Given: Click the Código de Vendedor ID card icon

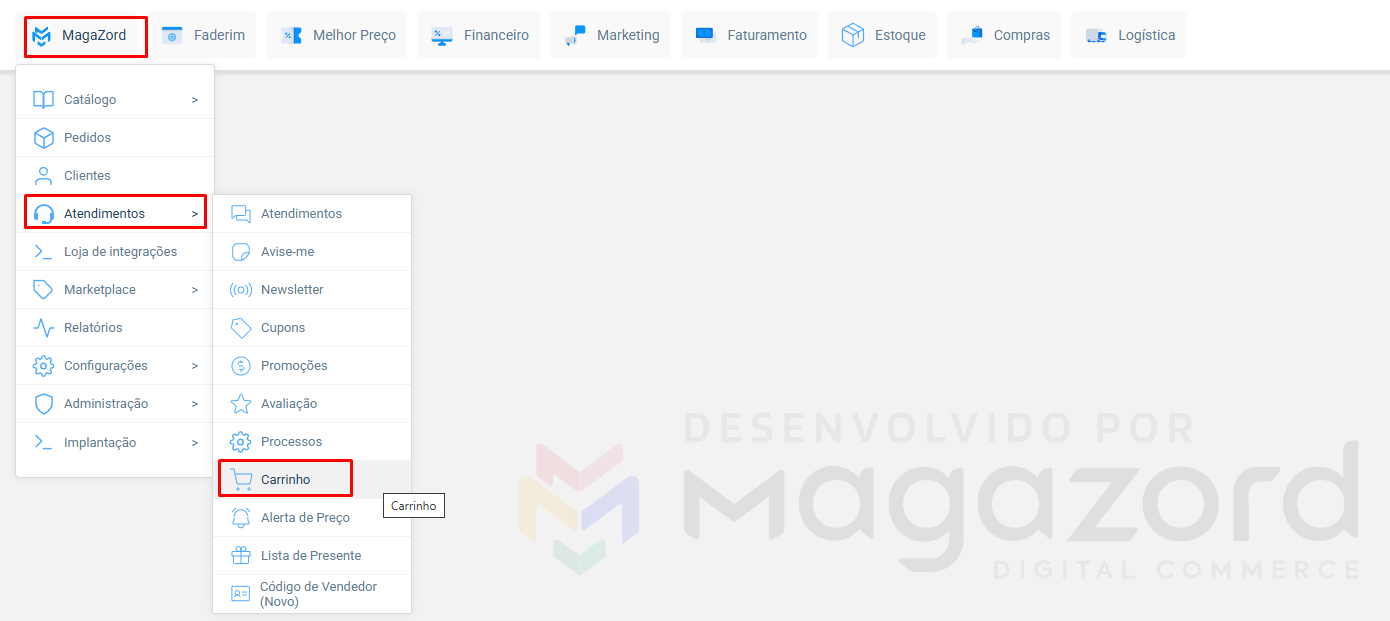Looking at the screenshot, I should point(241,594).
